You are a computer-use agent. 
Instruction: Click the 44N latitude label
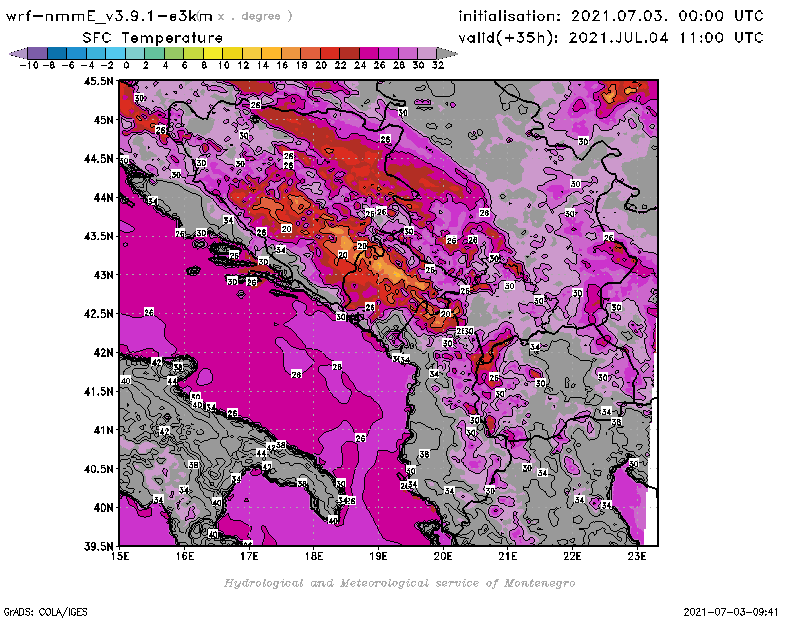coord(103,197)
